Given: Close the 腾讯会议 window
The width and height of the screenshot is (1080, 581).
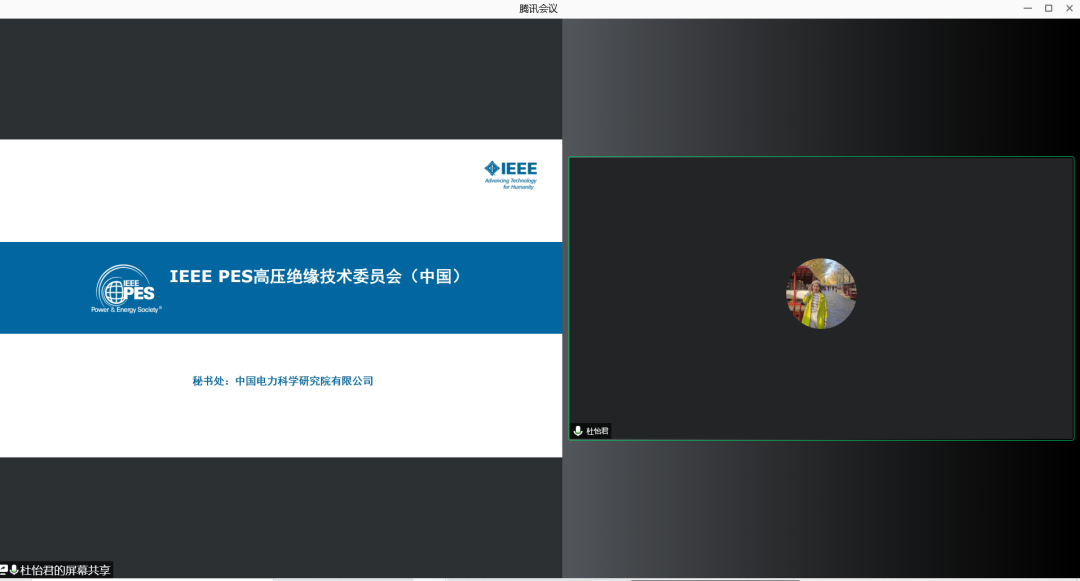Looking at the screenshot, I should click(1070, 8).
